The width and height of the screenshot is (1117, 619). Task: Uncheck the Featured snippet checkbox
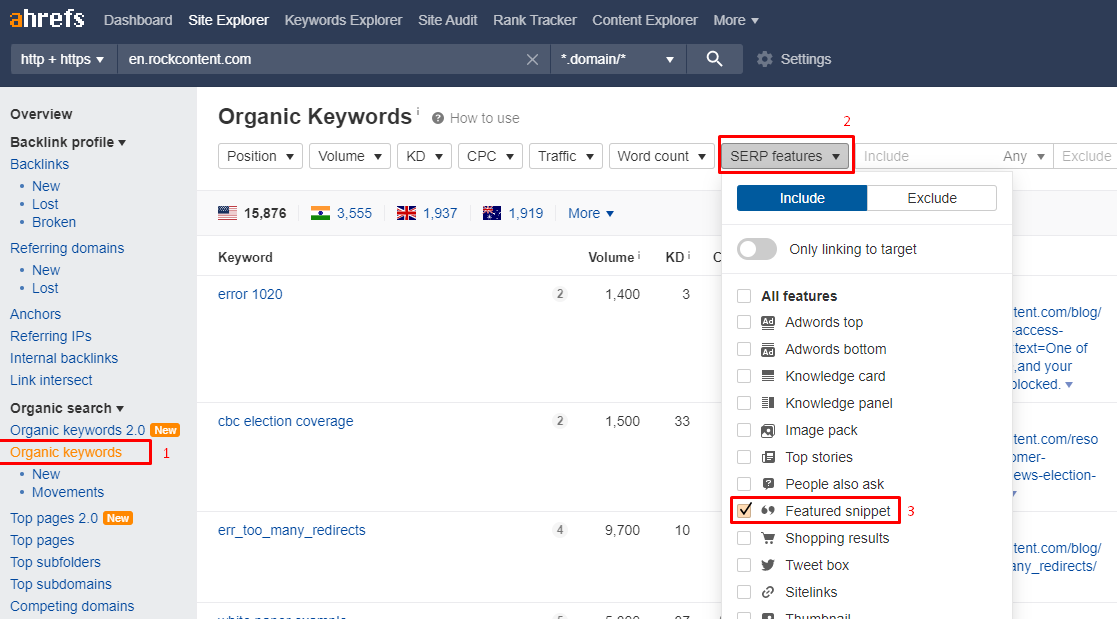744,511
